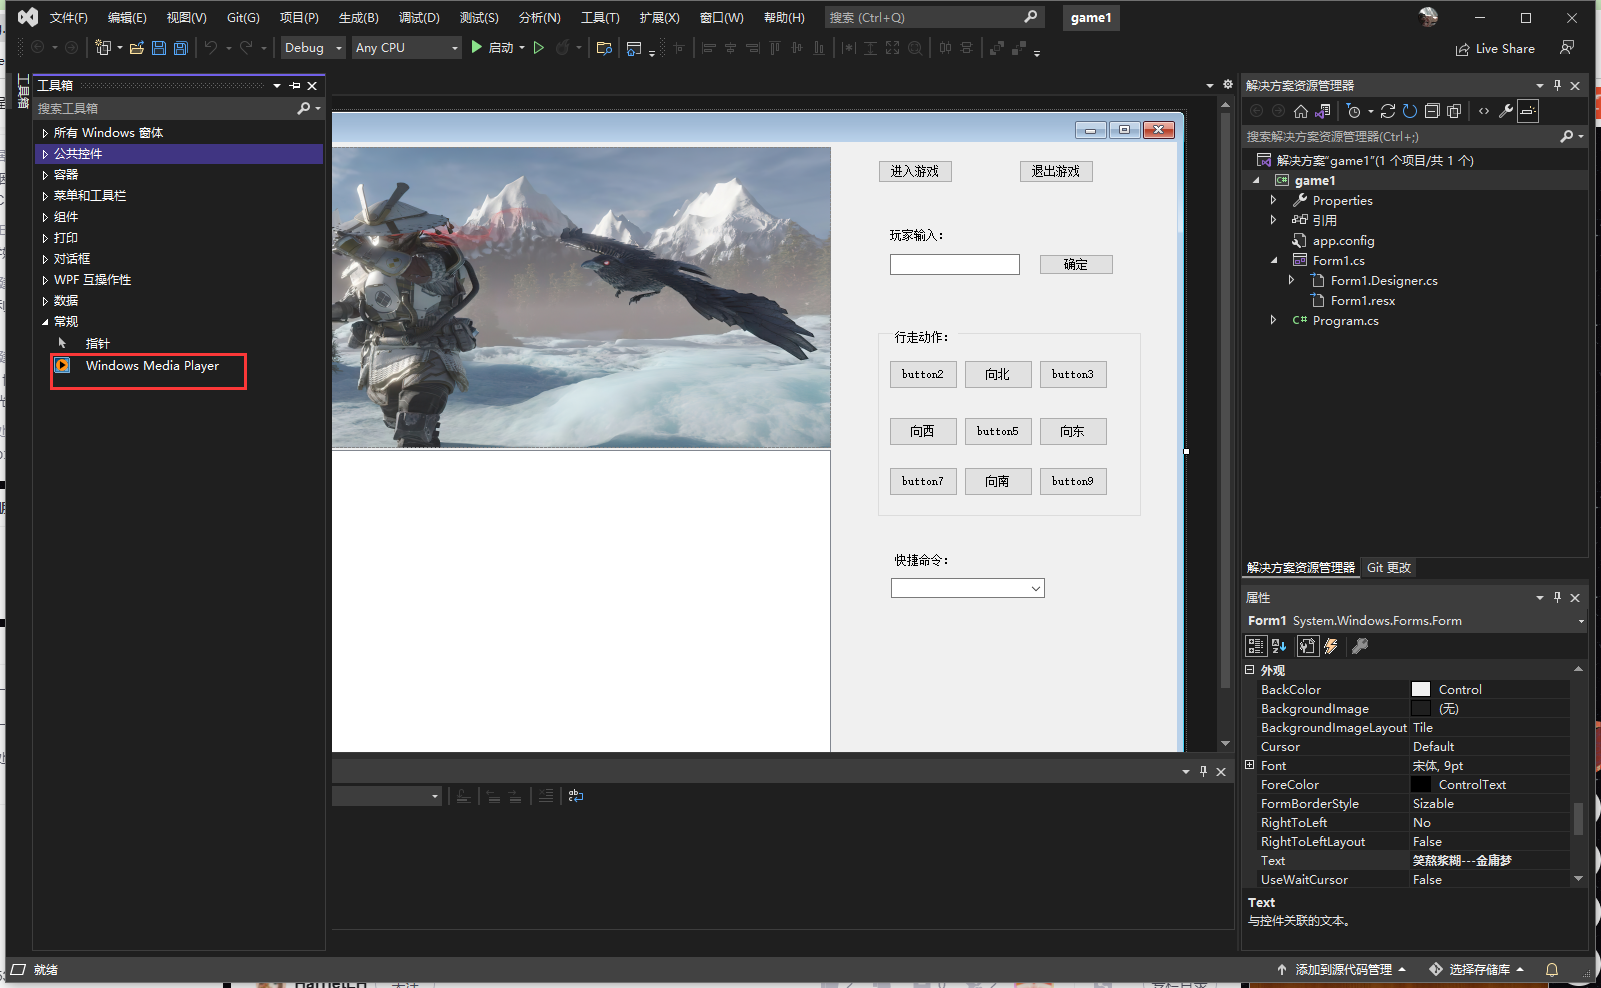1601x988 pixels.
Task: Select the 指针 pointer tool
Action: (x=97, y=343)
